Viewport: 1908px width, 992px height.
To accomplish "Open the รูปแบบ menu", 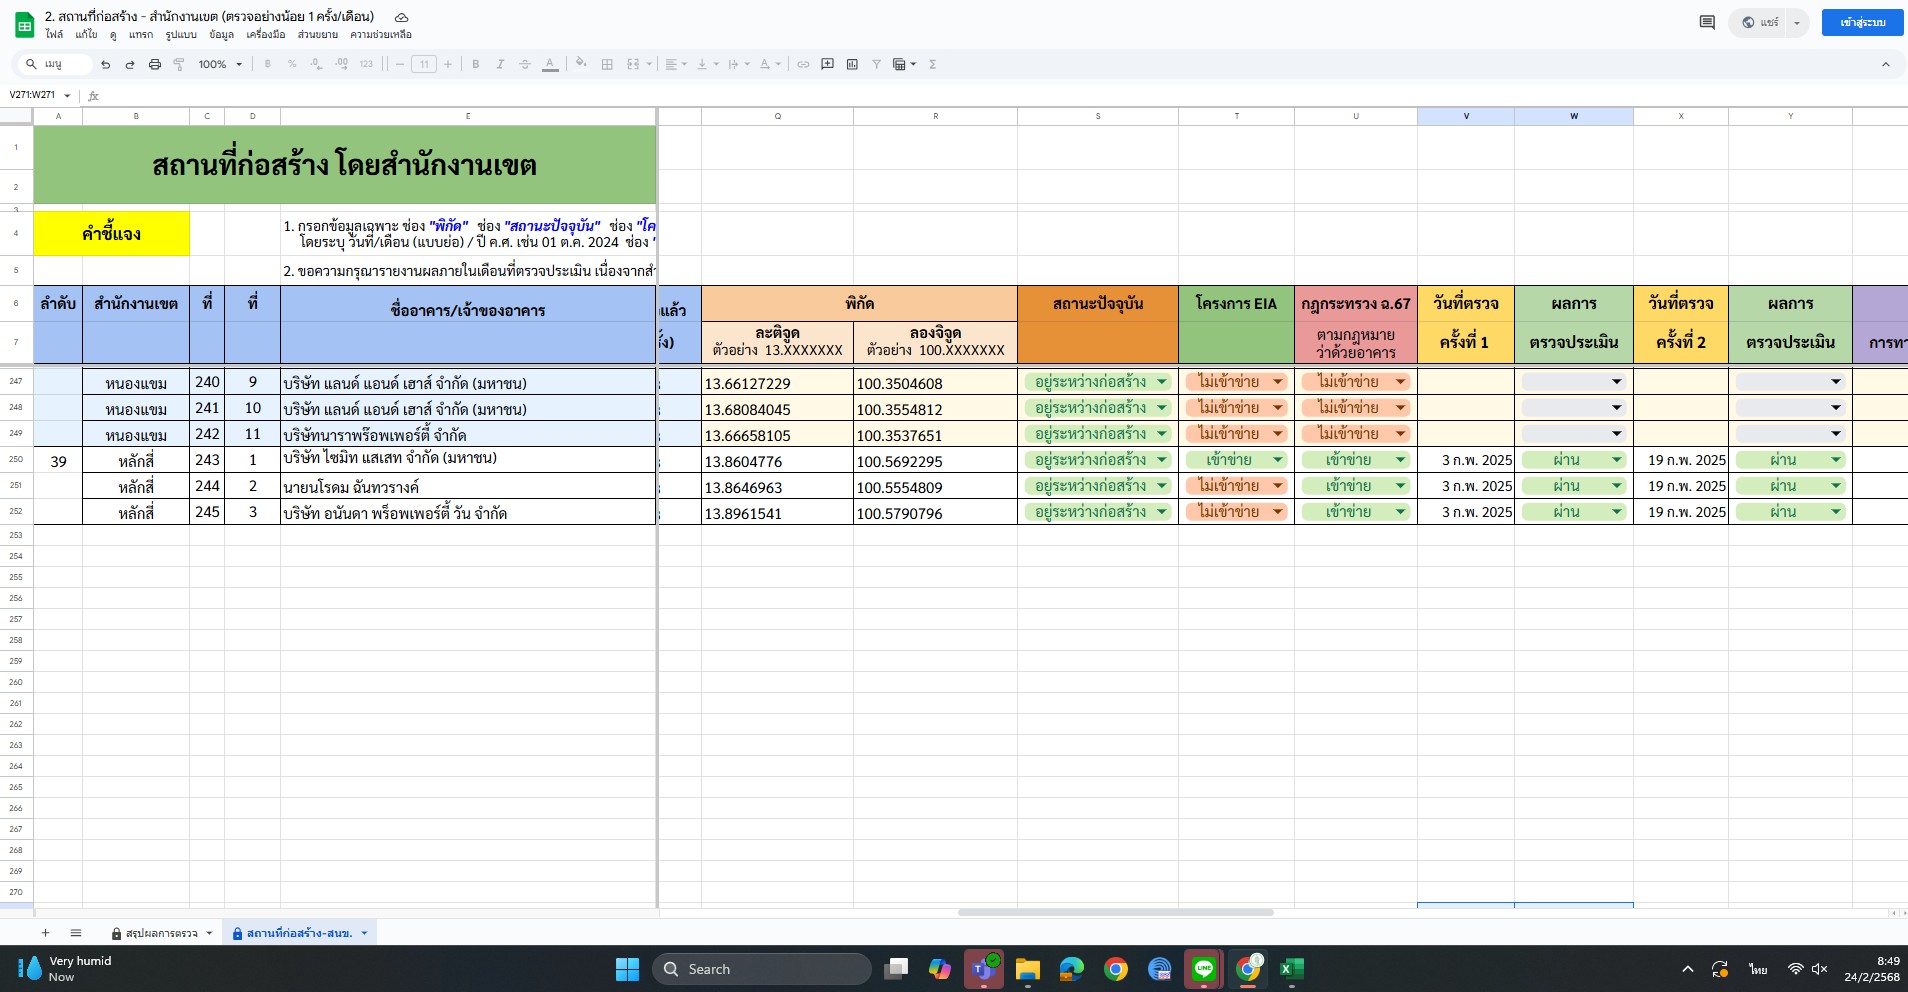I will 181,34.
